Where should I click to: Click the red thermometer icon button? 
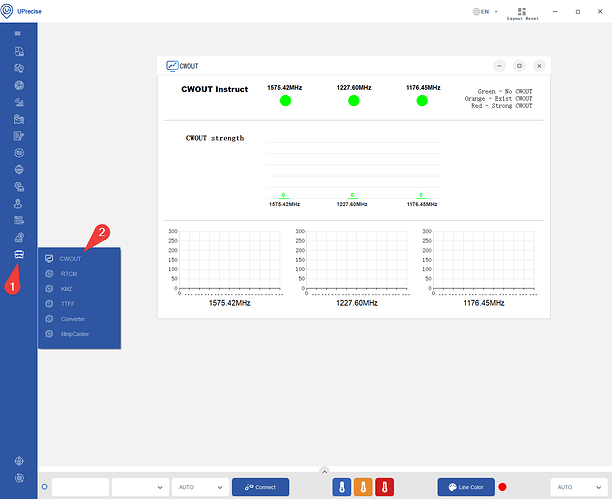point(385,487)
